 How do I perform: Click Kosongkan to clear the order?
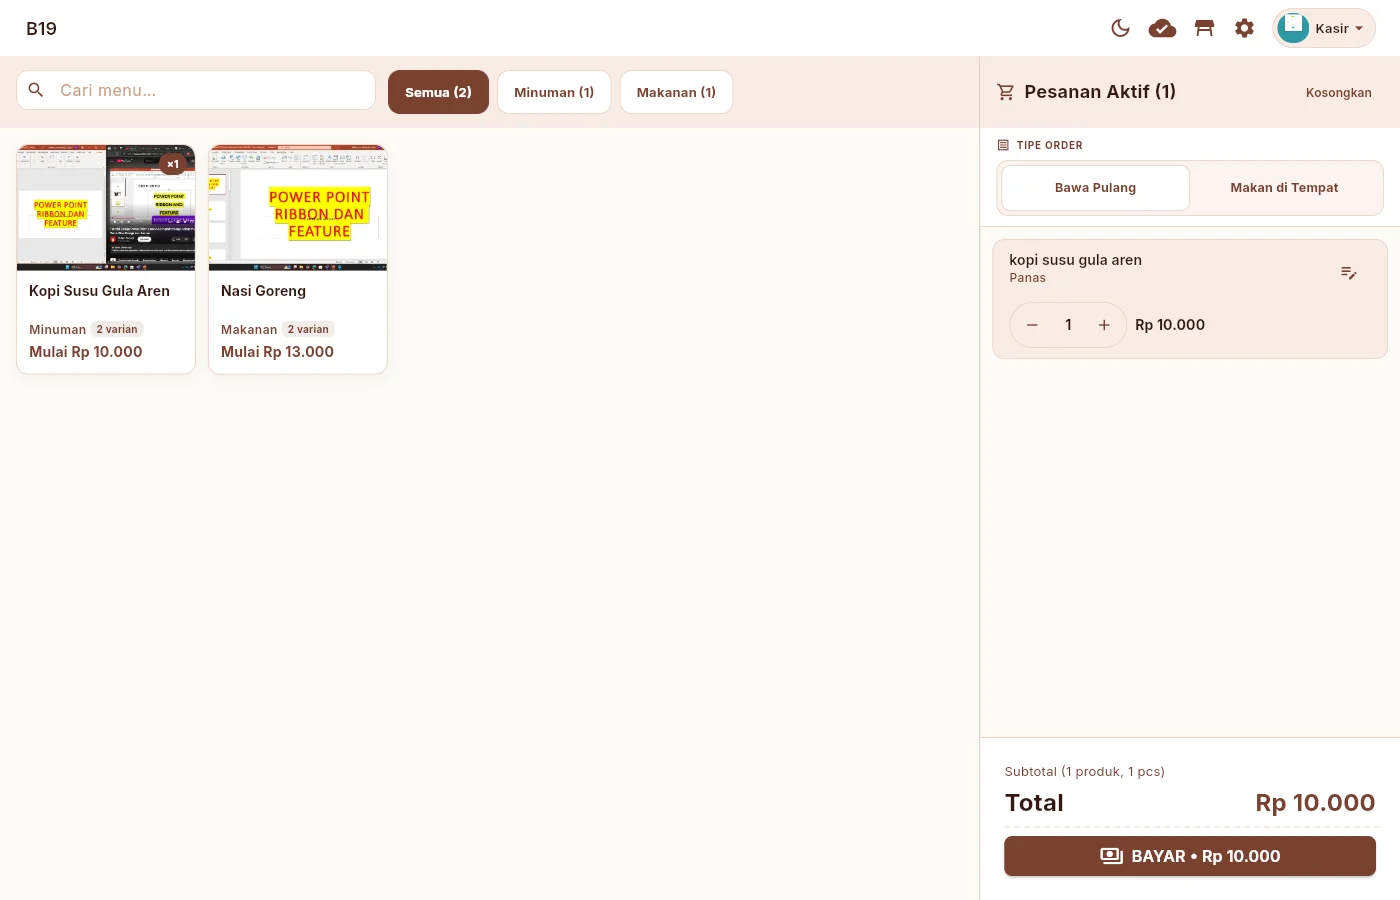point(1338,92)
